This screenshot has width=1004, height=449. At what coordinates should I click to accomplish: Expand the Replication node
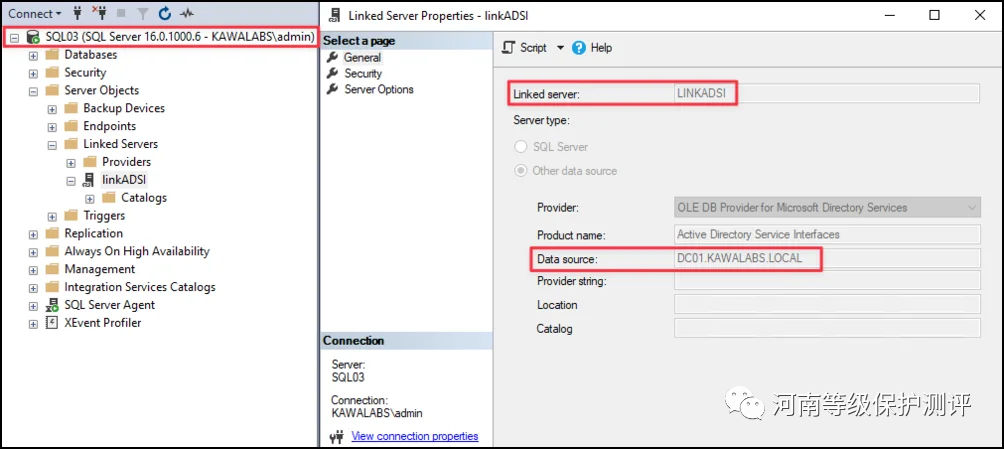33,234
